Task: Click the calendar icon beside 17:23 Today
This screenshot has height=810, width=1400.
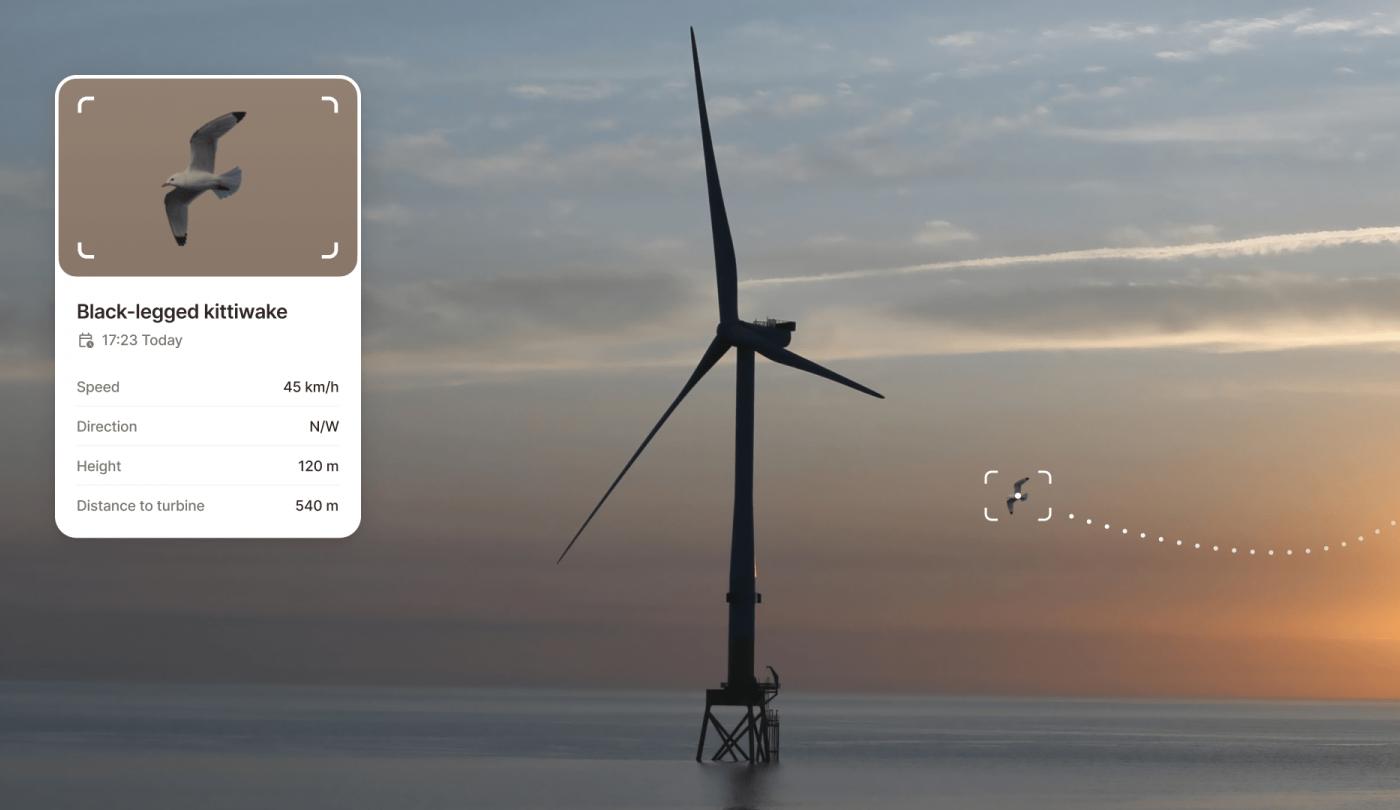Action: [86, 340]
